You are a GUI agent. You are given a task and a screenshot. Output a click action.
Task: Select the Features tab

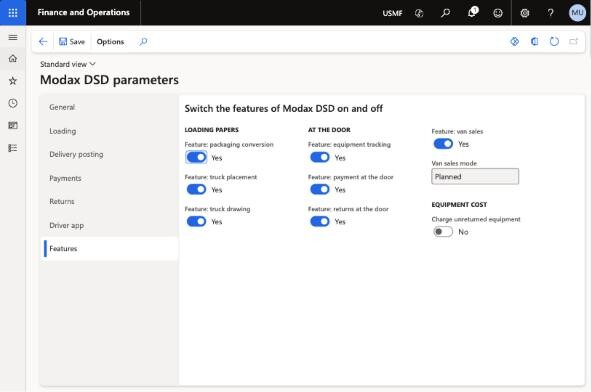point(110,248)
